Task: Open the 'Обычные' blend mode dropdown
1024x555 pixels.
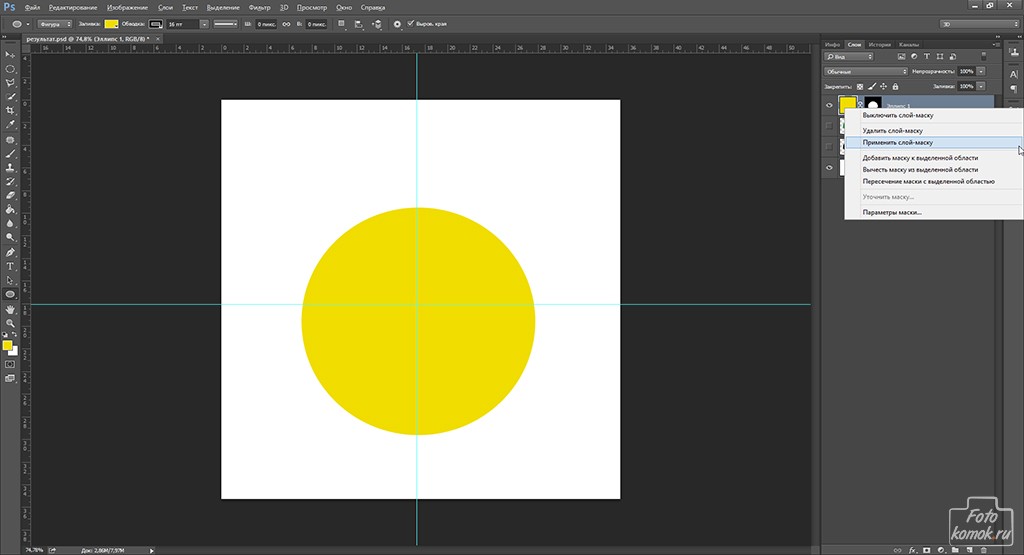Action: pyautogui.click(x=866, y=71)
